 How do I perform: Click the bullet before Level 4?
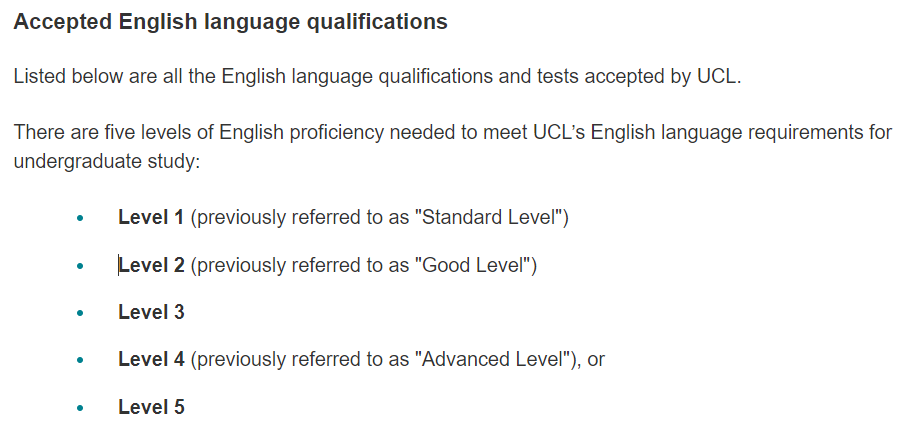pyautogui.click(x=80, y=360)
